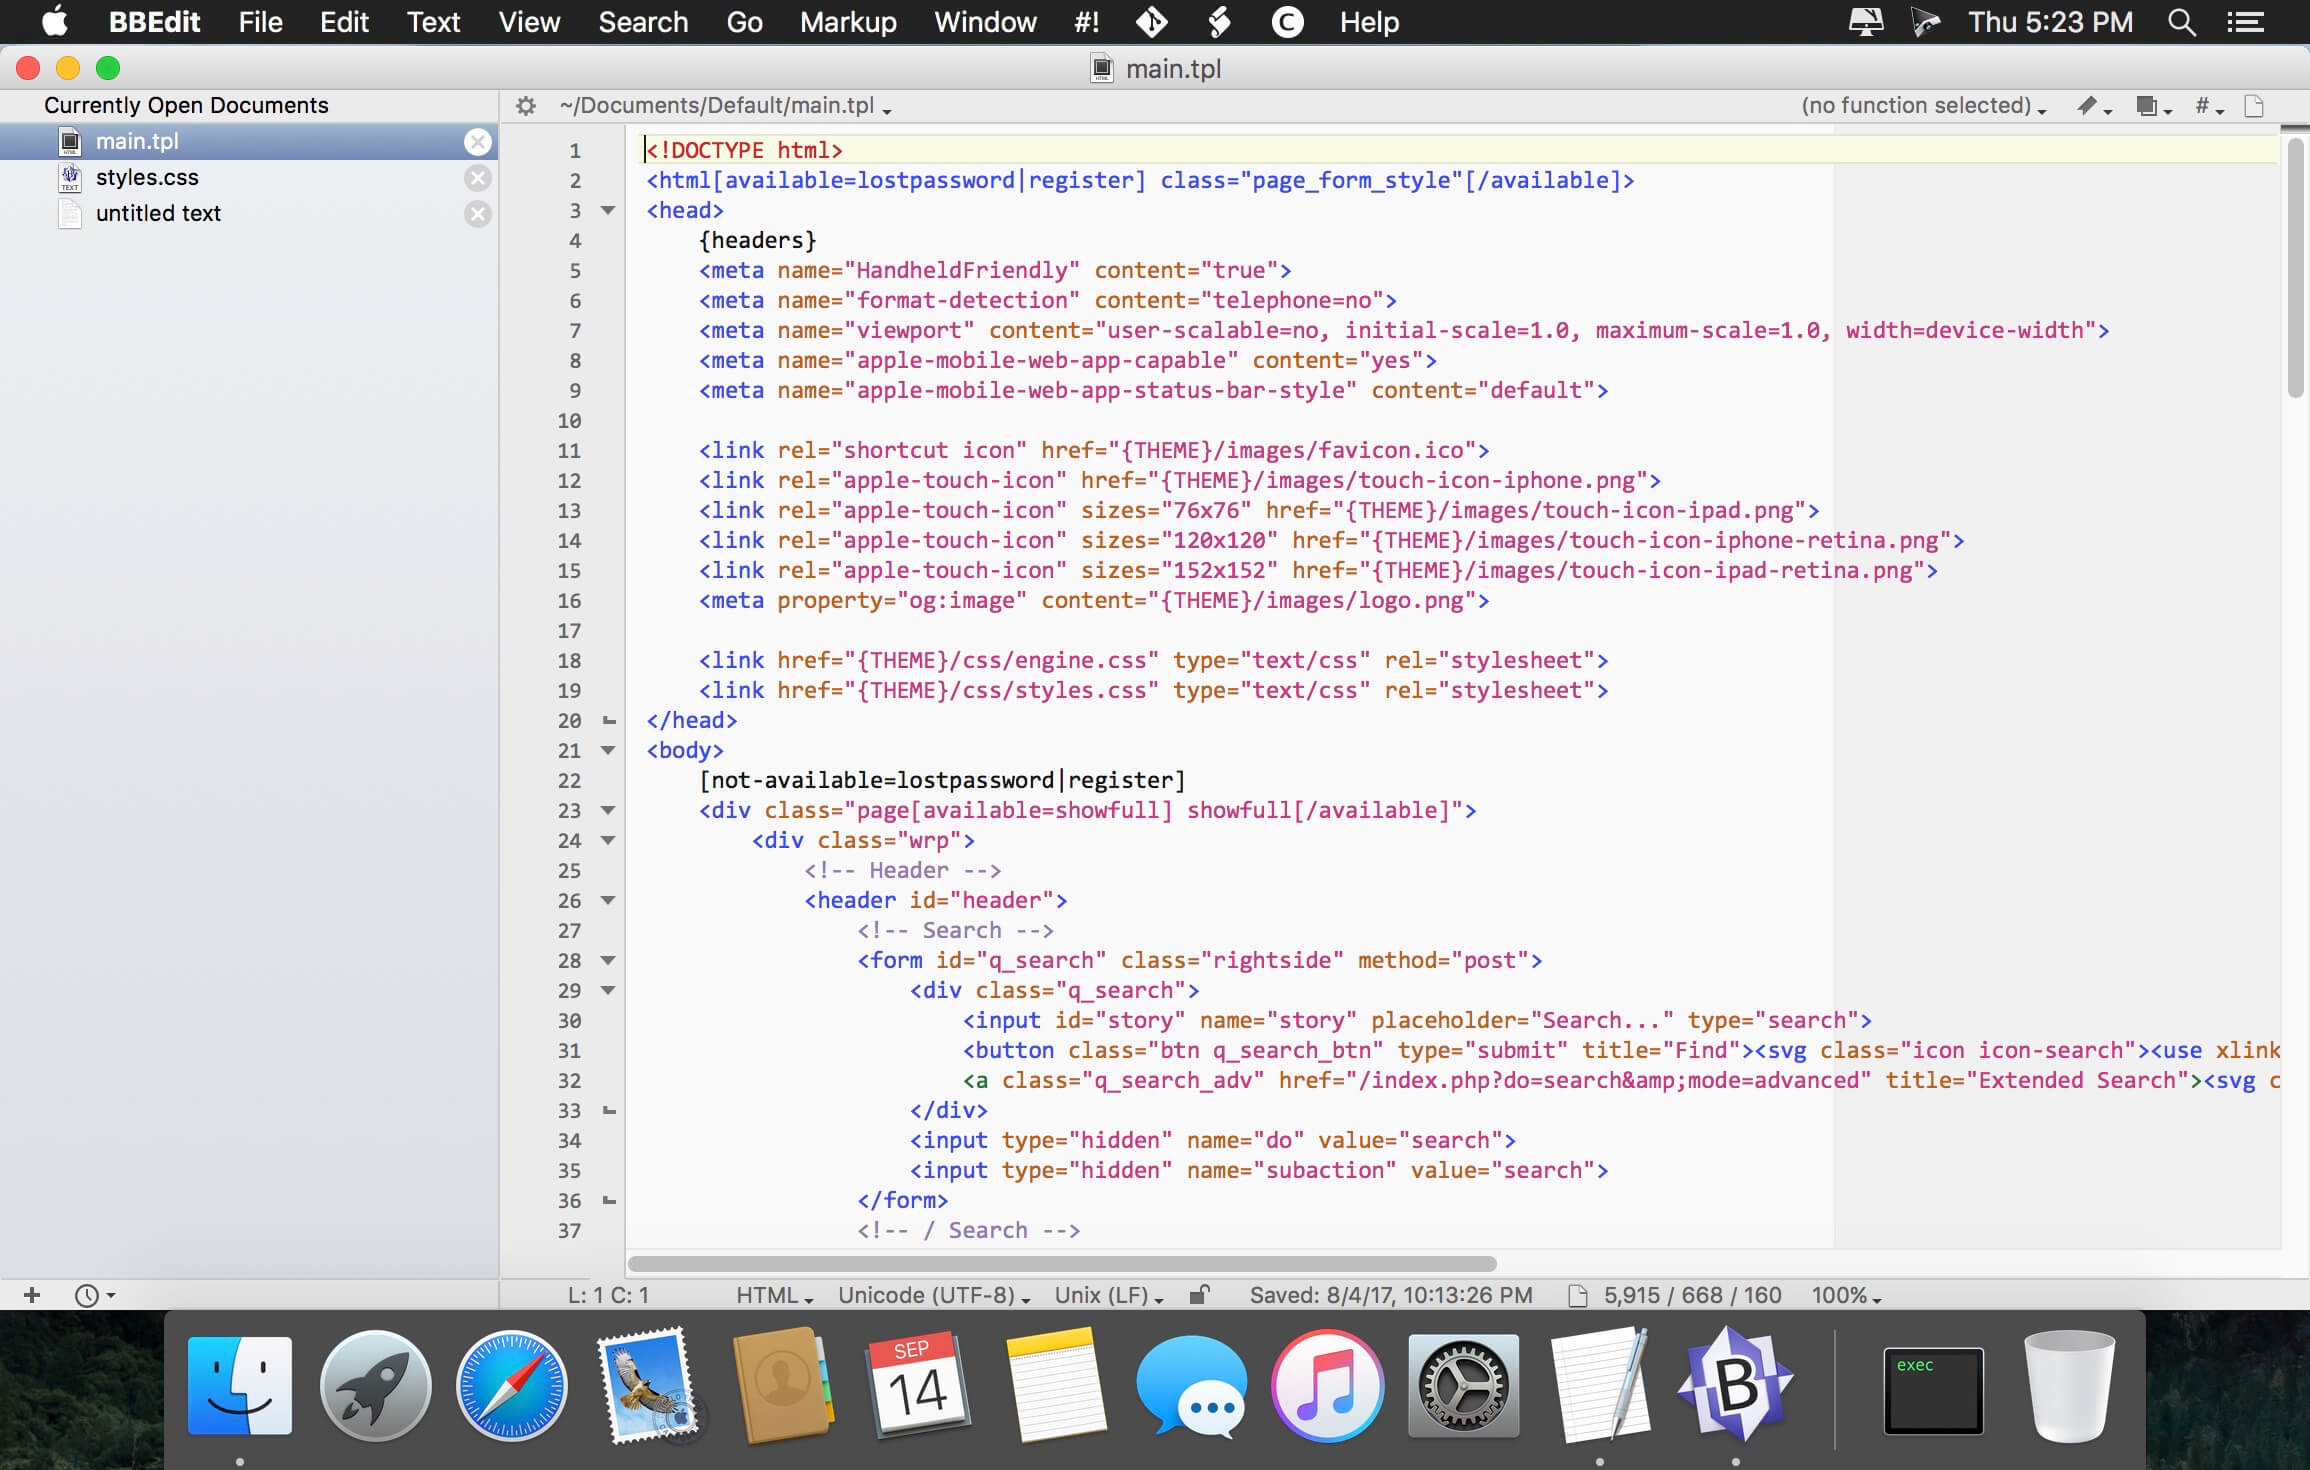2310x1470 pixels.
Task: Open the BBEdit icon in the Dock
Action: click(1737, 1387)
